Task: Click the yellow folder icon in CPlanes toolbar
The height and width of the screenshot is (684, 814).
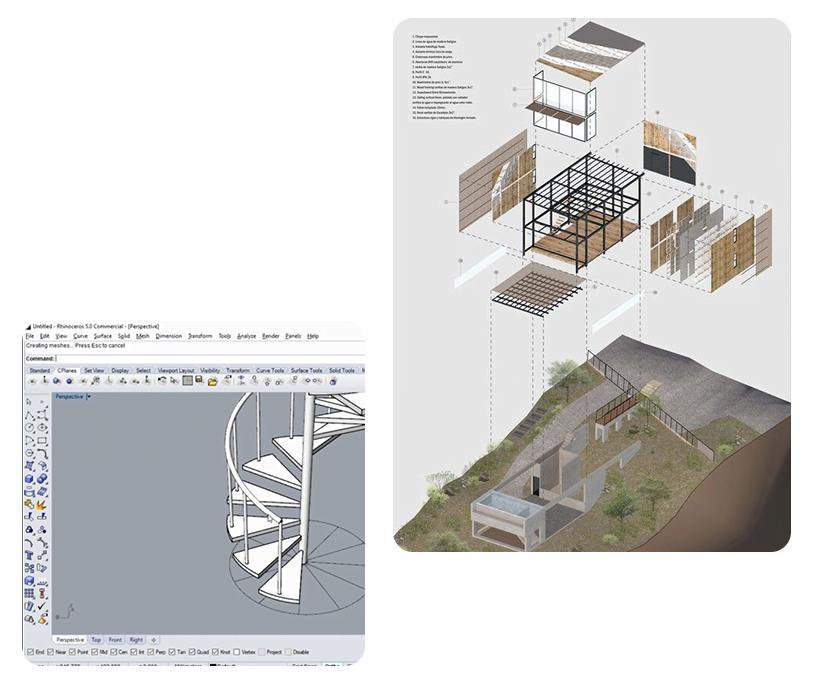Action: (x=213, y=381)
